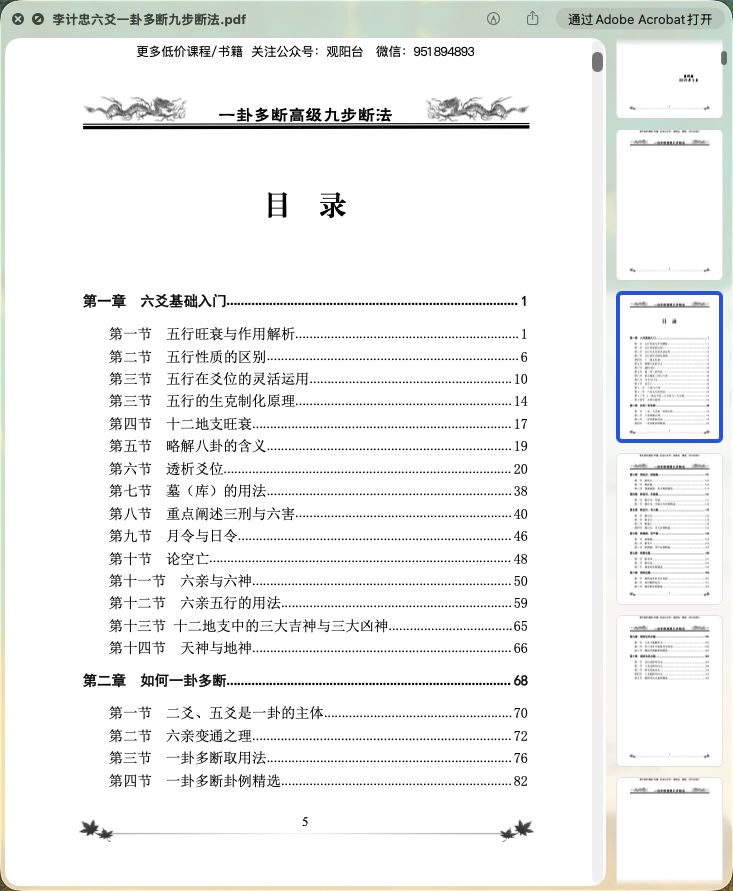Click the 通过 Adobe Acrobat 打开 button

click(x=640, y=19)
